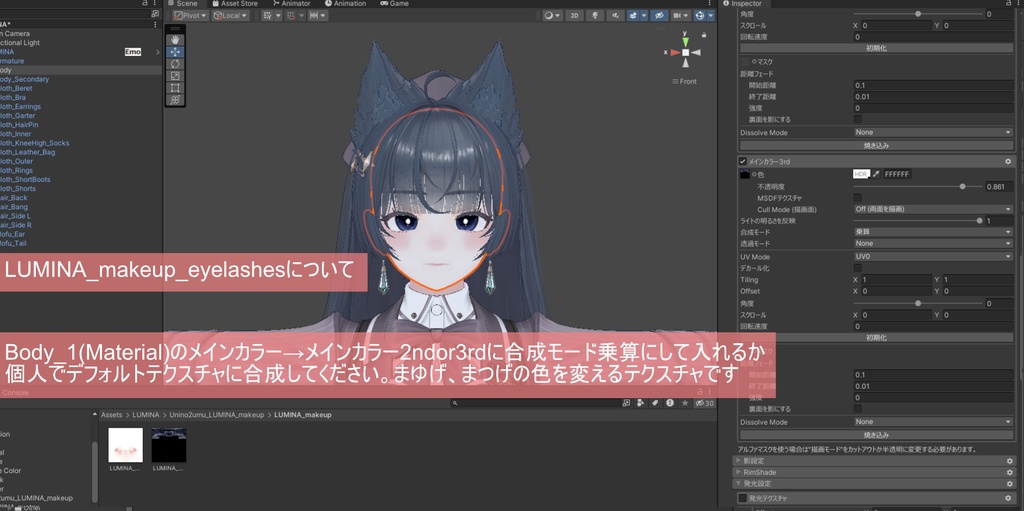Image resolution: width=1024 pixels, height=511 pixels.
Task: Toggle 2D view mode in Scene
Action: 574,16
